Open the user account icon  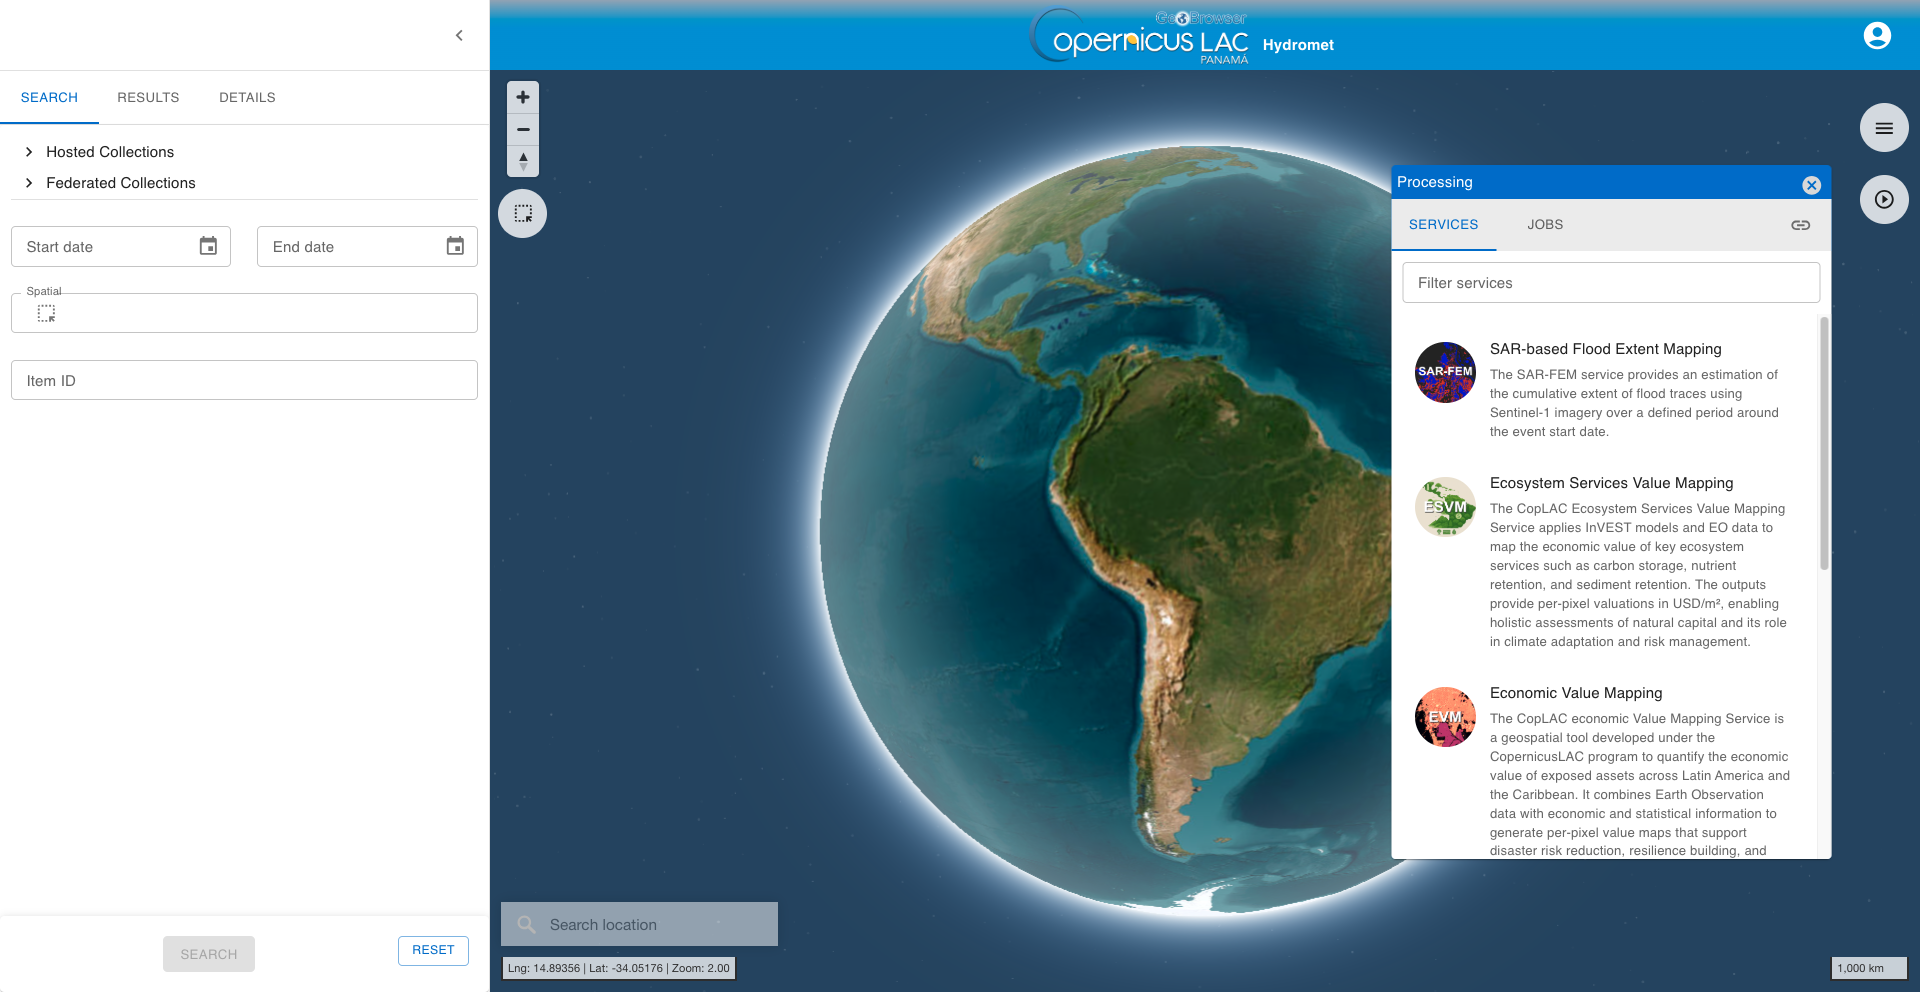click(x=1877, y=36)
